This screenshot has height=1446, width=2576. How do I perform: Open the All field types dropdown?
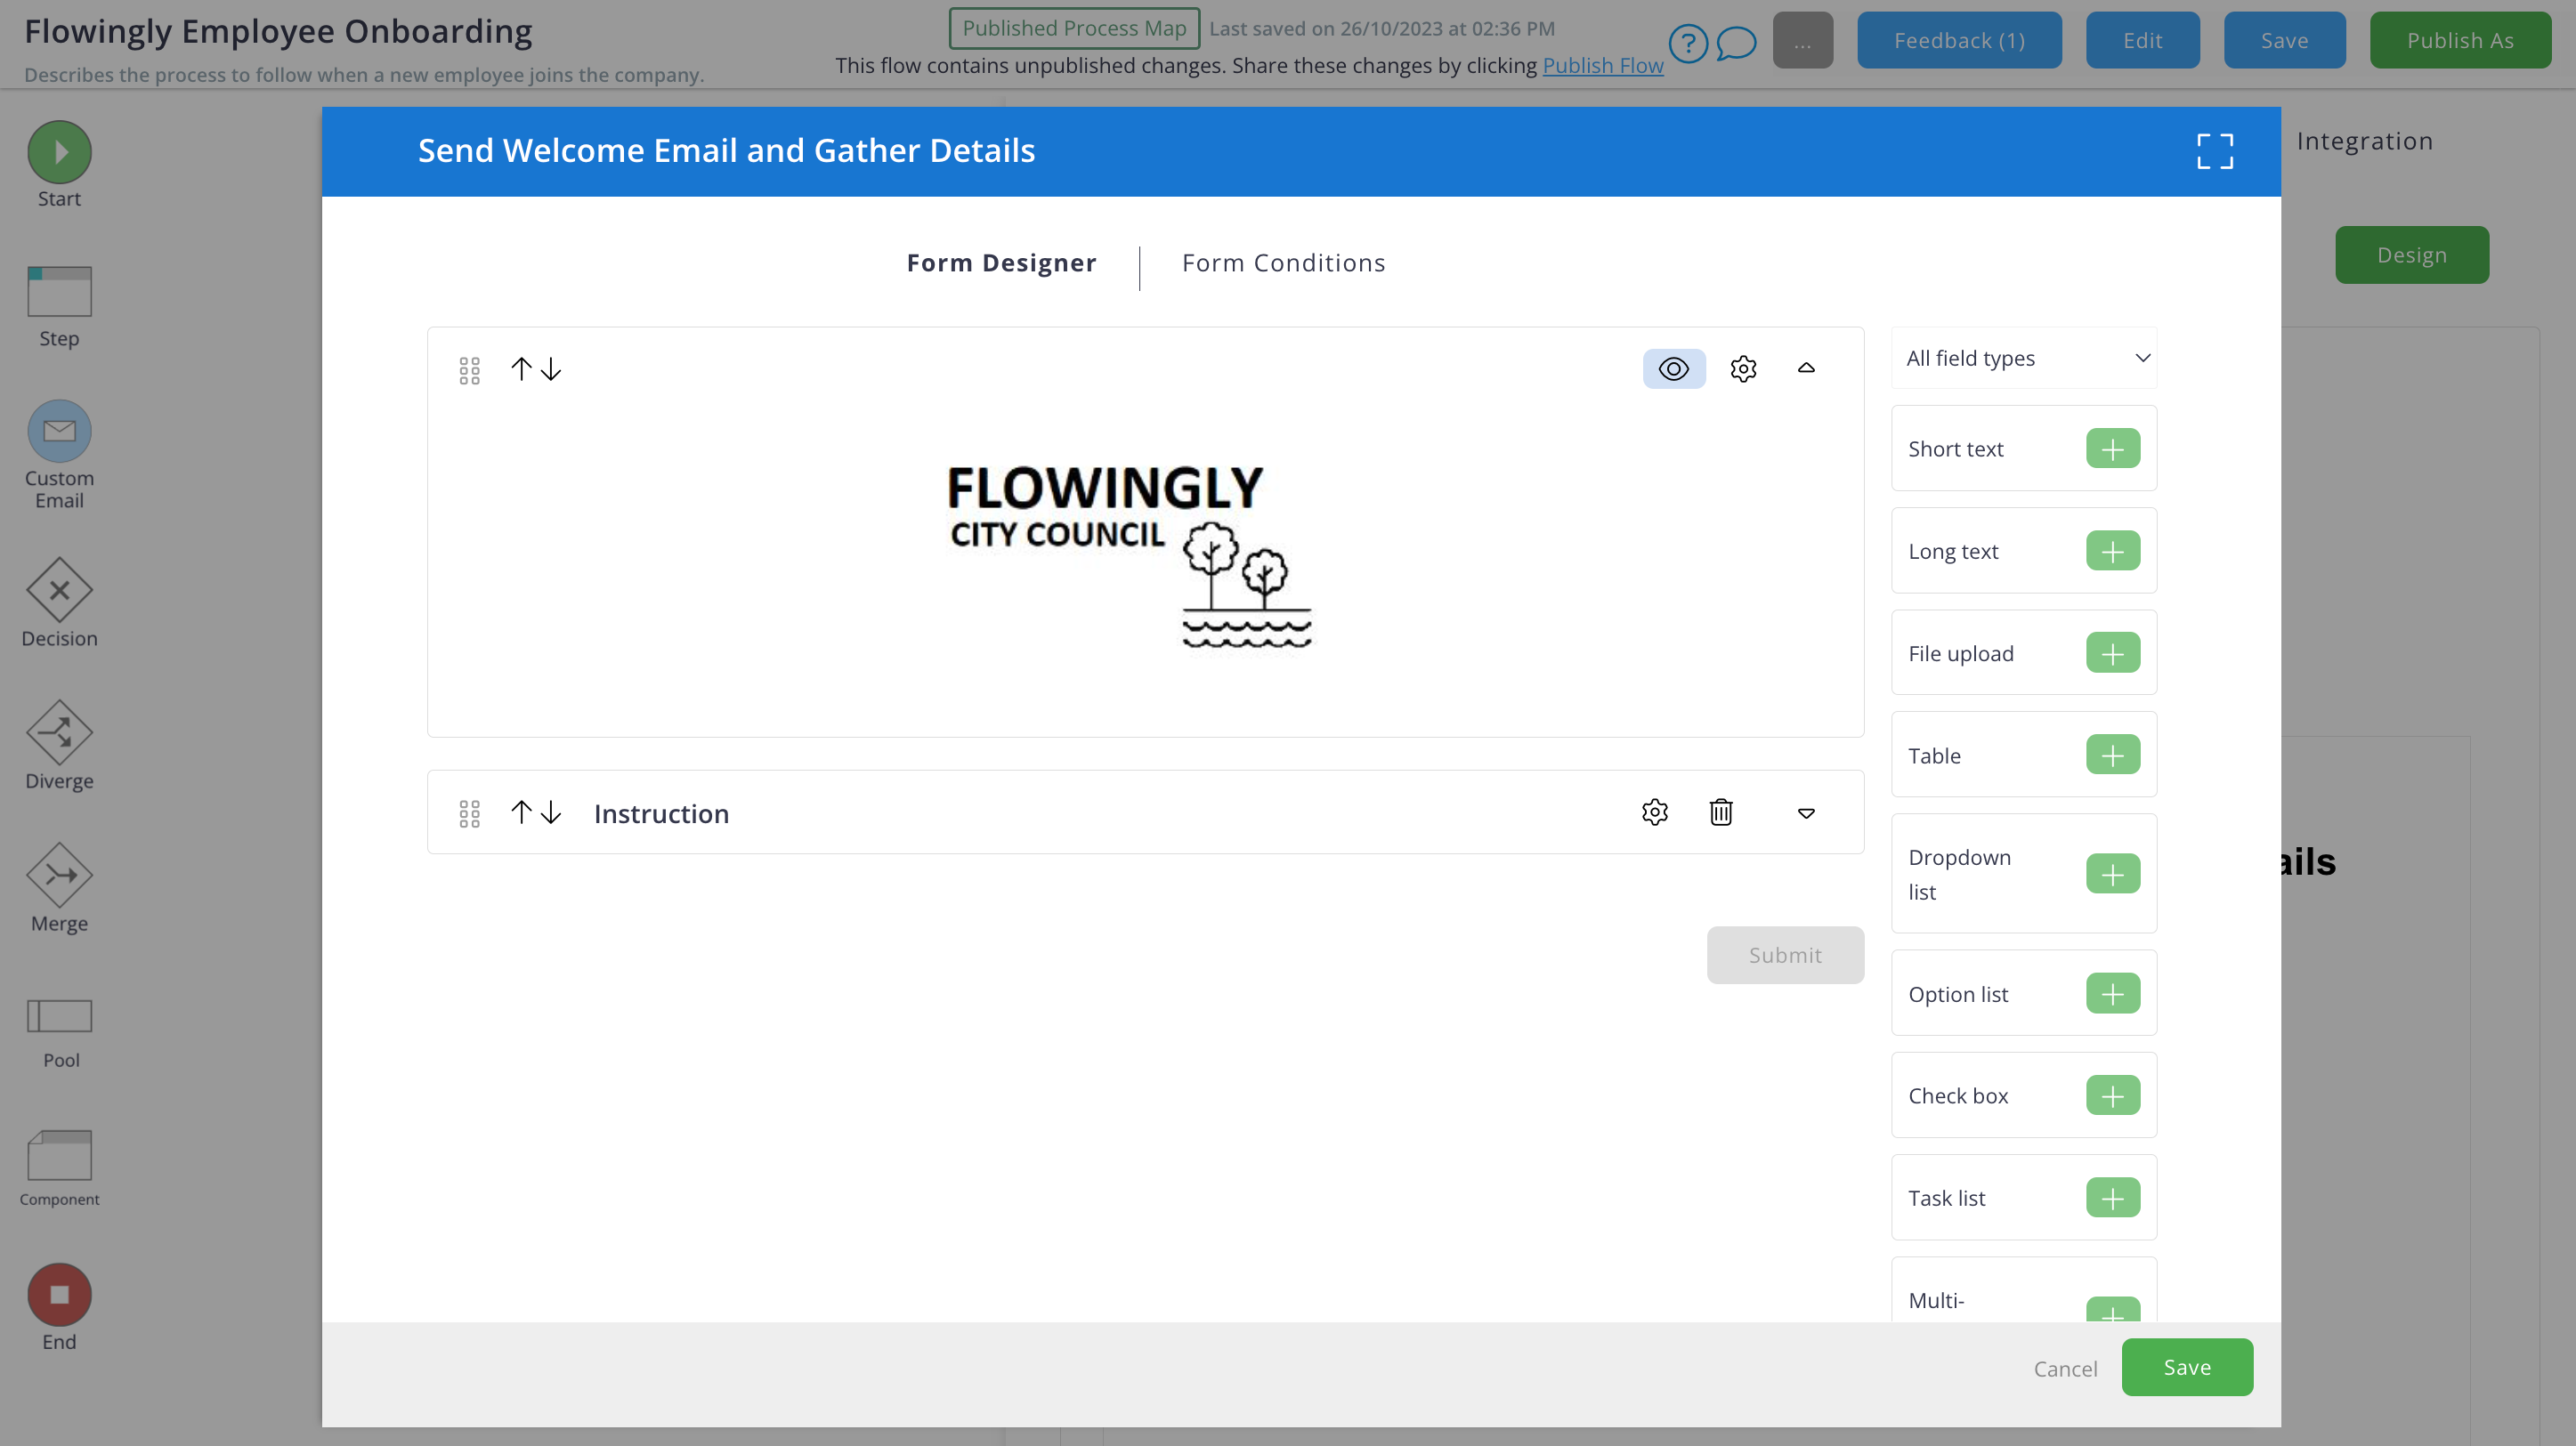pos(2022,357)
